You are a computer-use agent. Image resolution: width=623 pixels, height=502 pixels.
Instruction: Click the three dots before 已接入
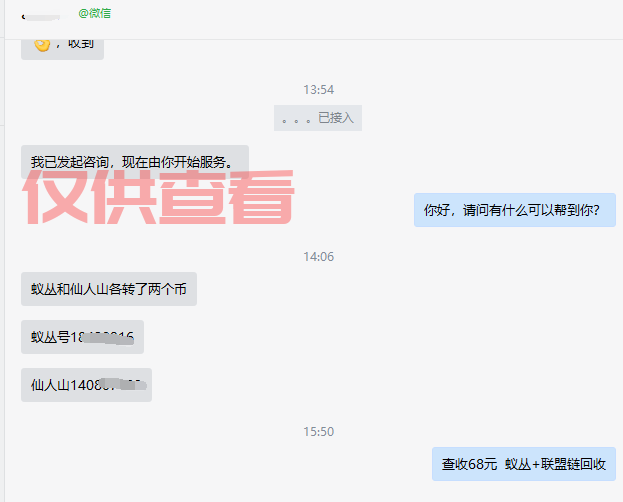pyautogui.click(x=296, y=120)
